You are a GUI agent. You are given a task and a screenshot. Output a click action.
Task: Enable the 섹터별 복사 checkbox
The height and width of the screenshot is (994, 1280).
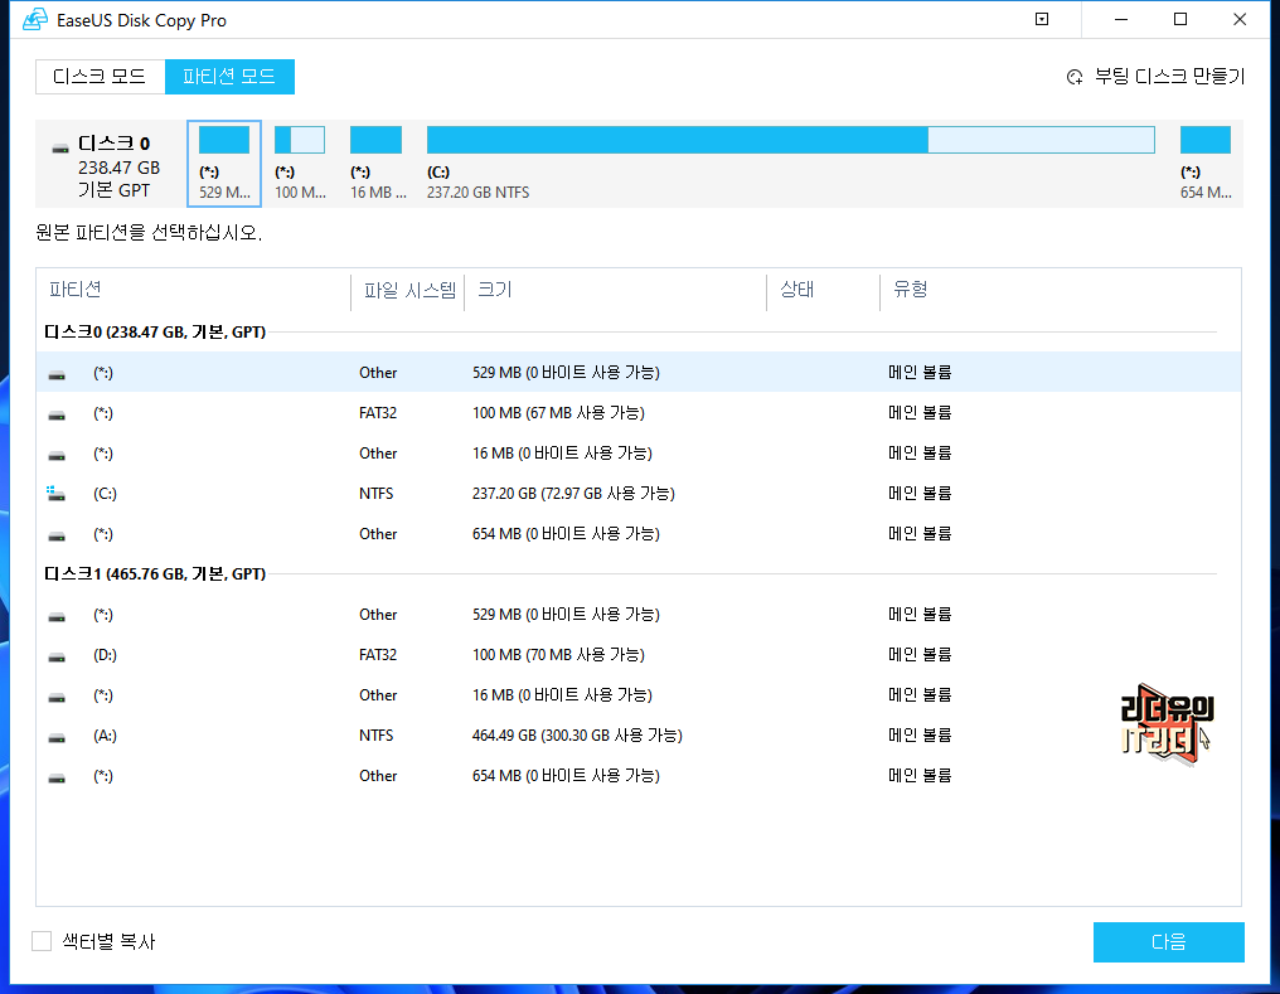click(x=42, y=941)
